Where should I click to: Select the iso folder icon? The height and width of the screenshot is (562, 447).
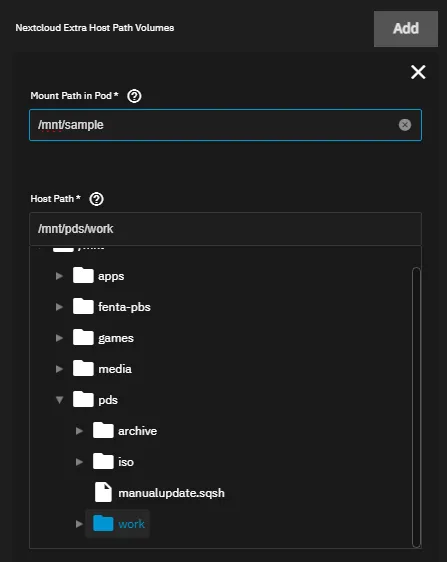[x=103, y=461]
